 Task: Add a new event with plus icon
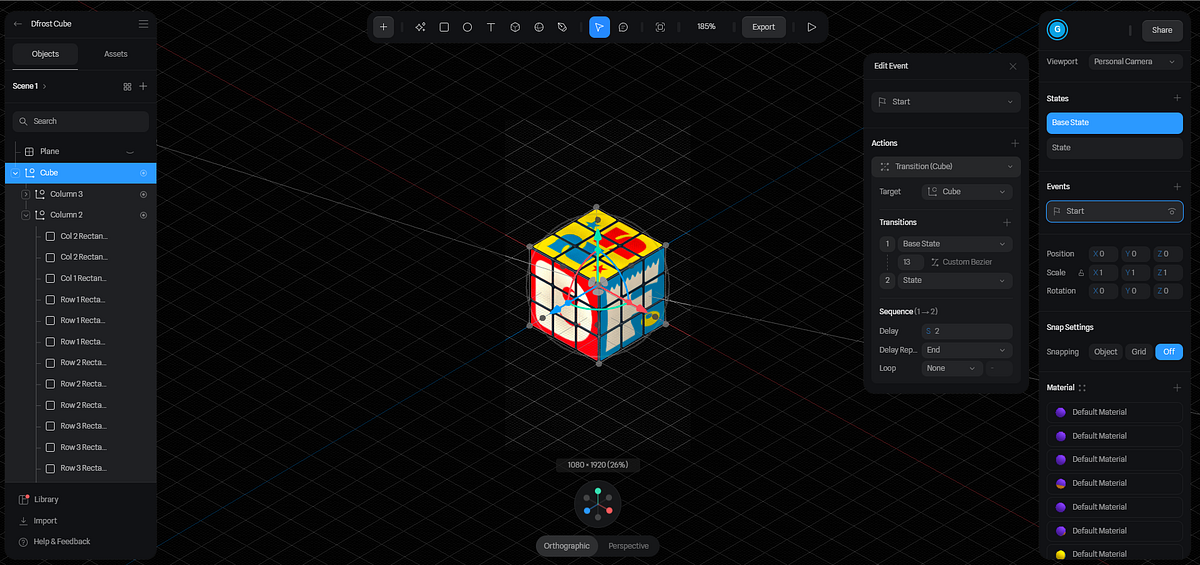[x=1177, y=186]
